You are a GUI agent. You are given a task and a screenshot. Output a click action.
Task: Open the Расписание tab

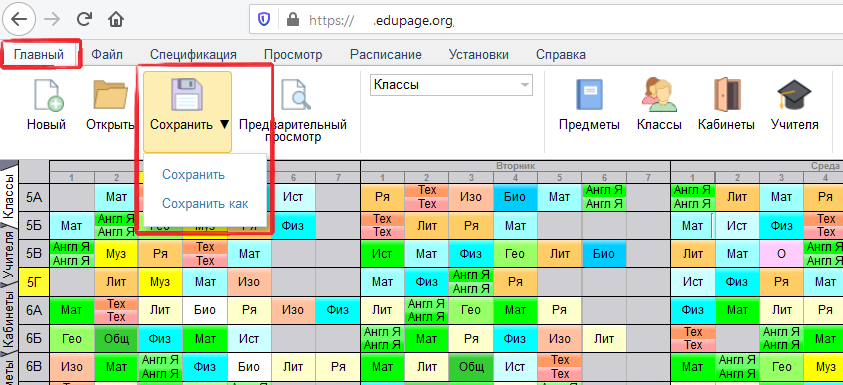385,54
